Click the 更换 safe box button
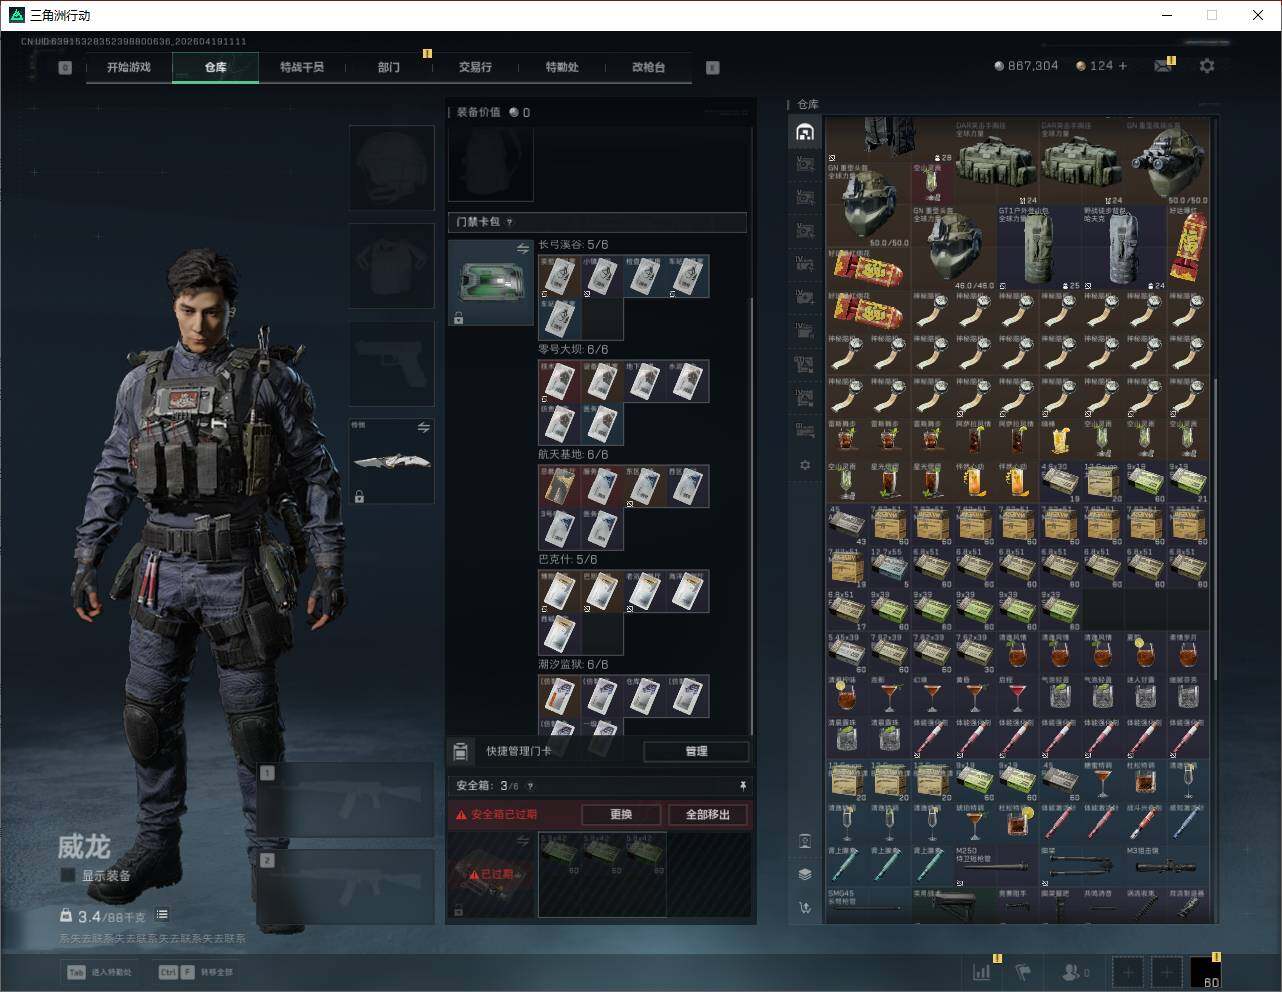 621,814
